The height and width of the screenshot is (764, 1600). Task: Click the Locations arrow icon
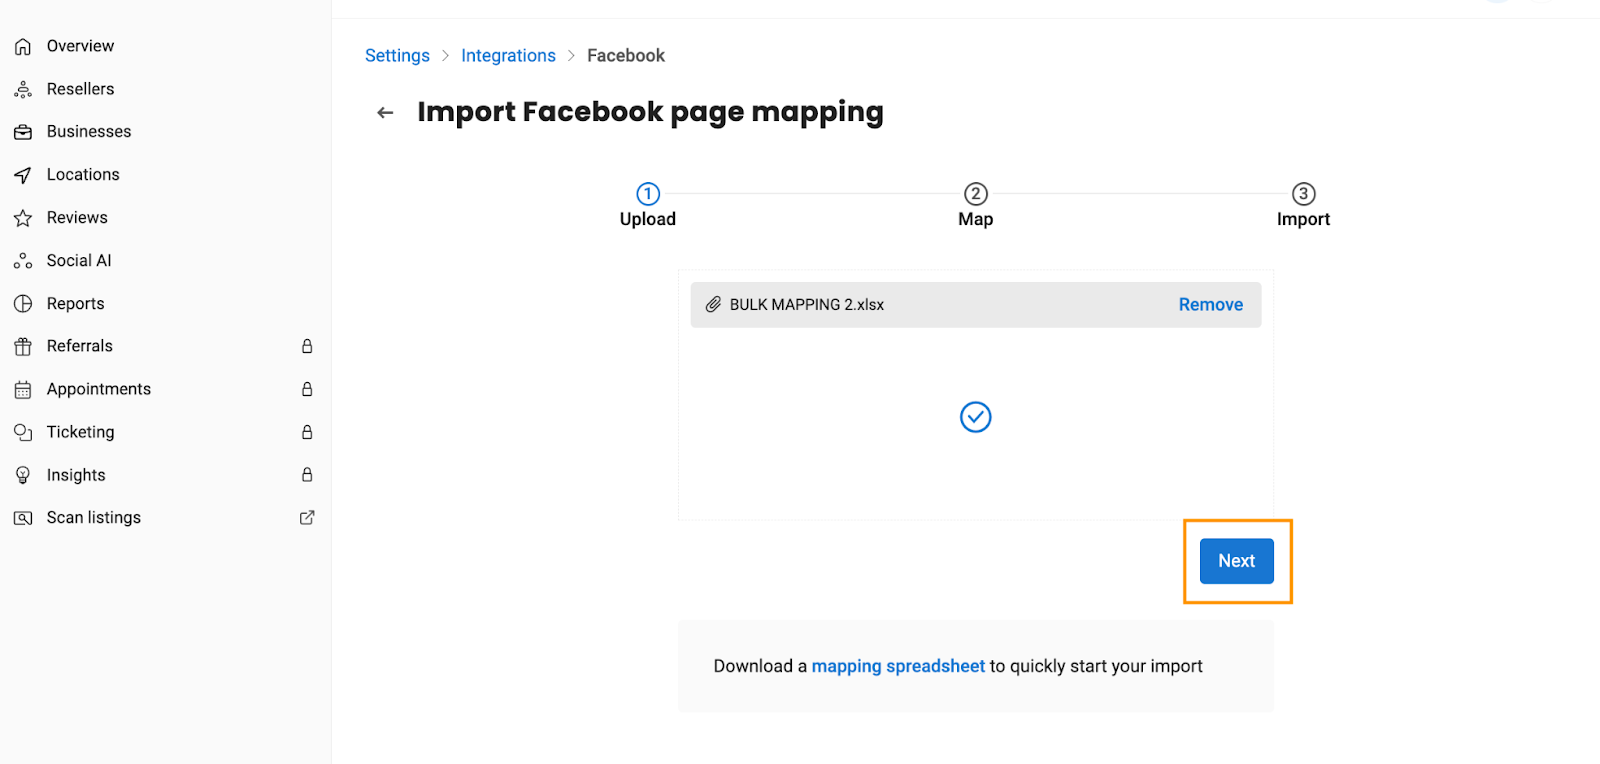tap(23, 175)
